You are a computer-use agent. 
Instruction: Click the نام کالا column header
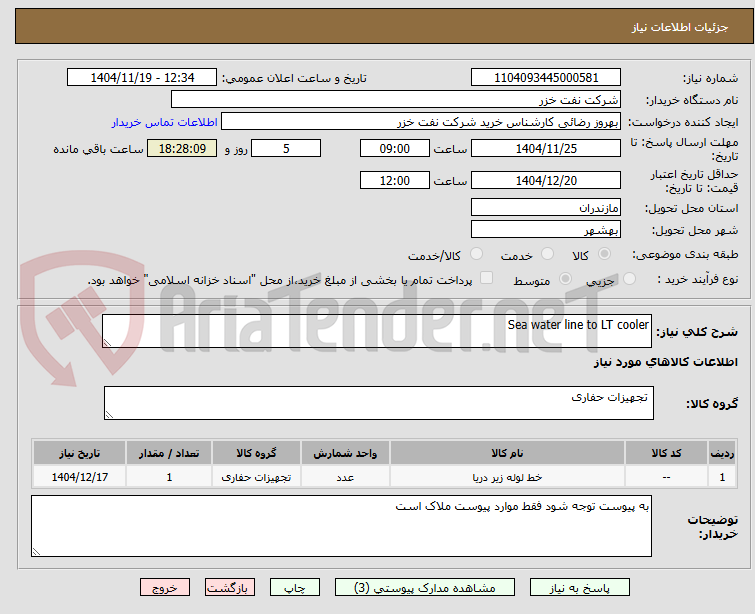click(507, 453)
